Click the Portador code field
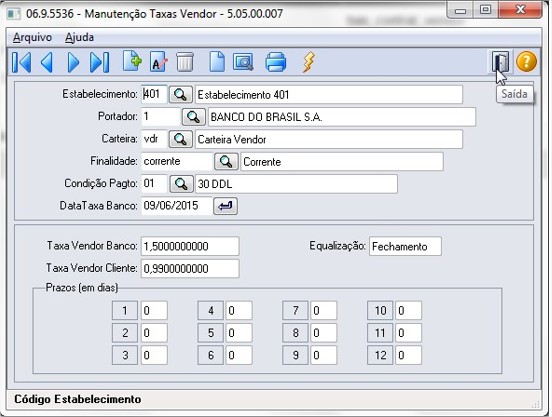Image resolution: width=552 pixels, height=417 pixels. (161, 116)
